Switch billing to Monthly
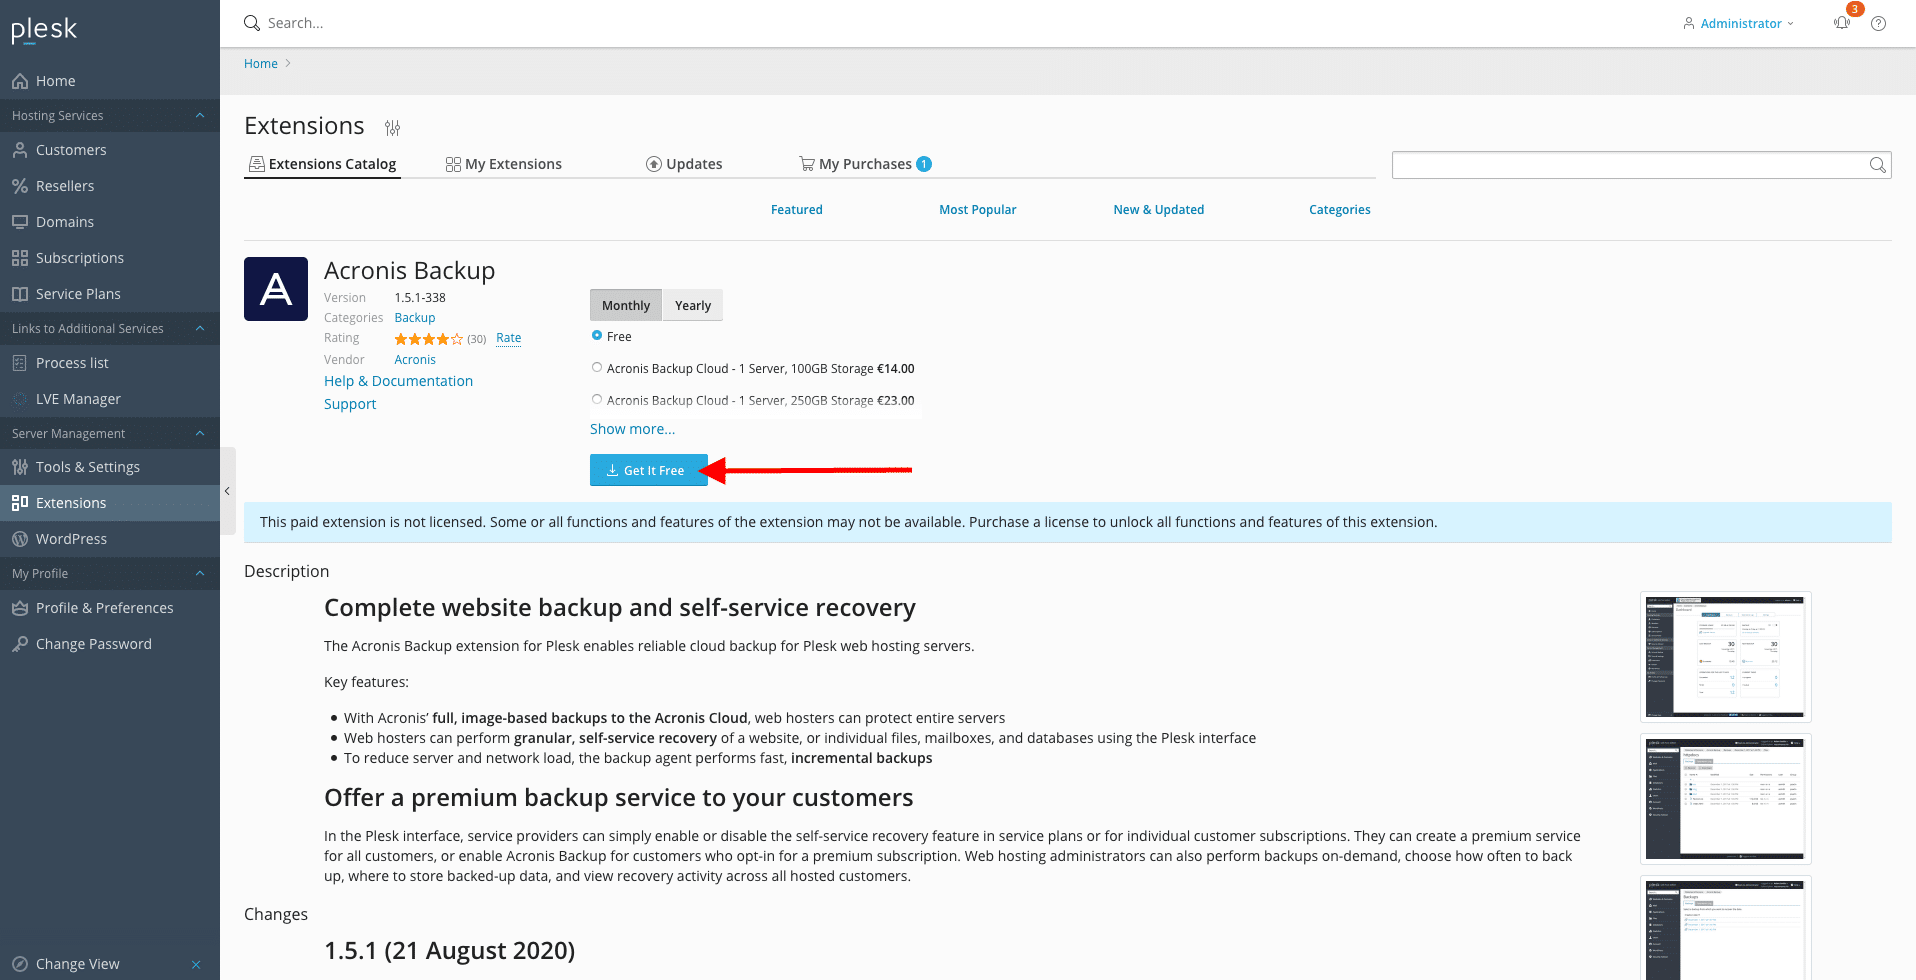This screenshot has height=980, width=1916. tap(626, 306)
